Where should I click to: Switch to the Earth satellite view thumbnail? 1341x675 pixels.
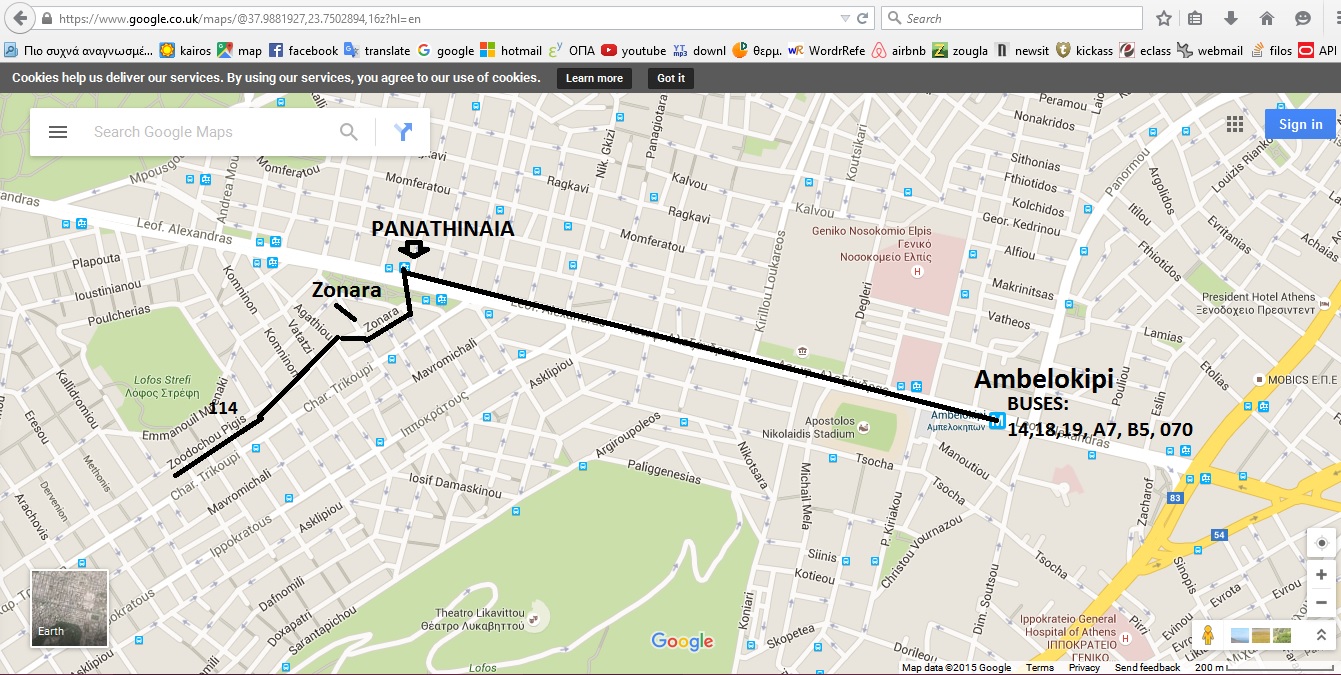69,608
